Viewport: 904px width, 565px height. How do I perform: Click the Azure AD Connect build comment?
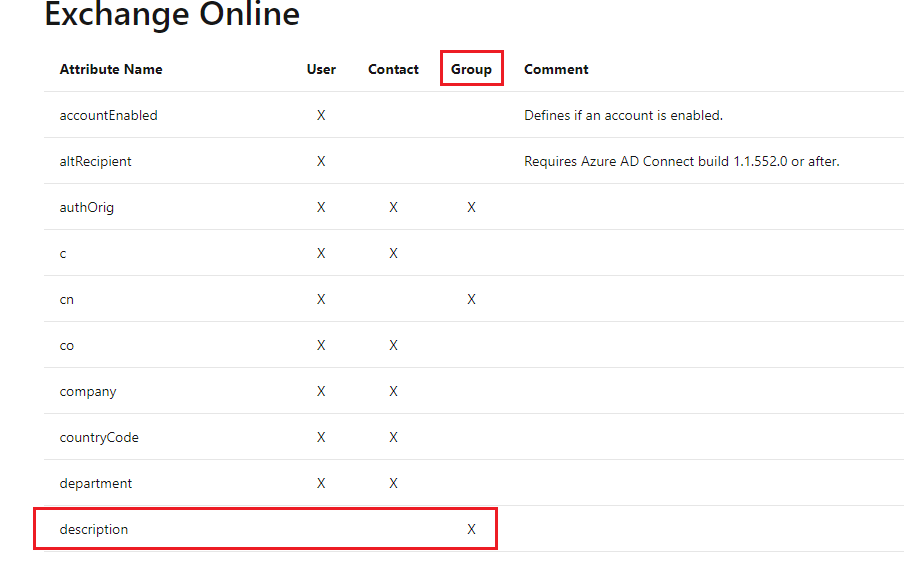tap(681, 161)
